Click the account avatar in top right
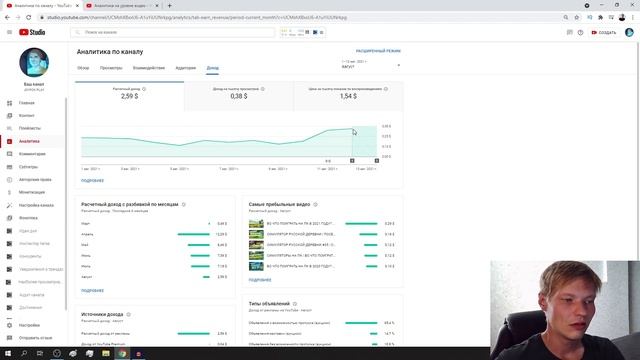This screenshot has height=360, width=640. pos(629,32)
